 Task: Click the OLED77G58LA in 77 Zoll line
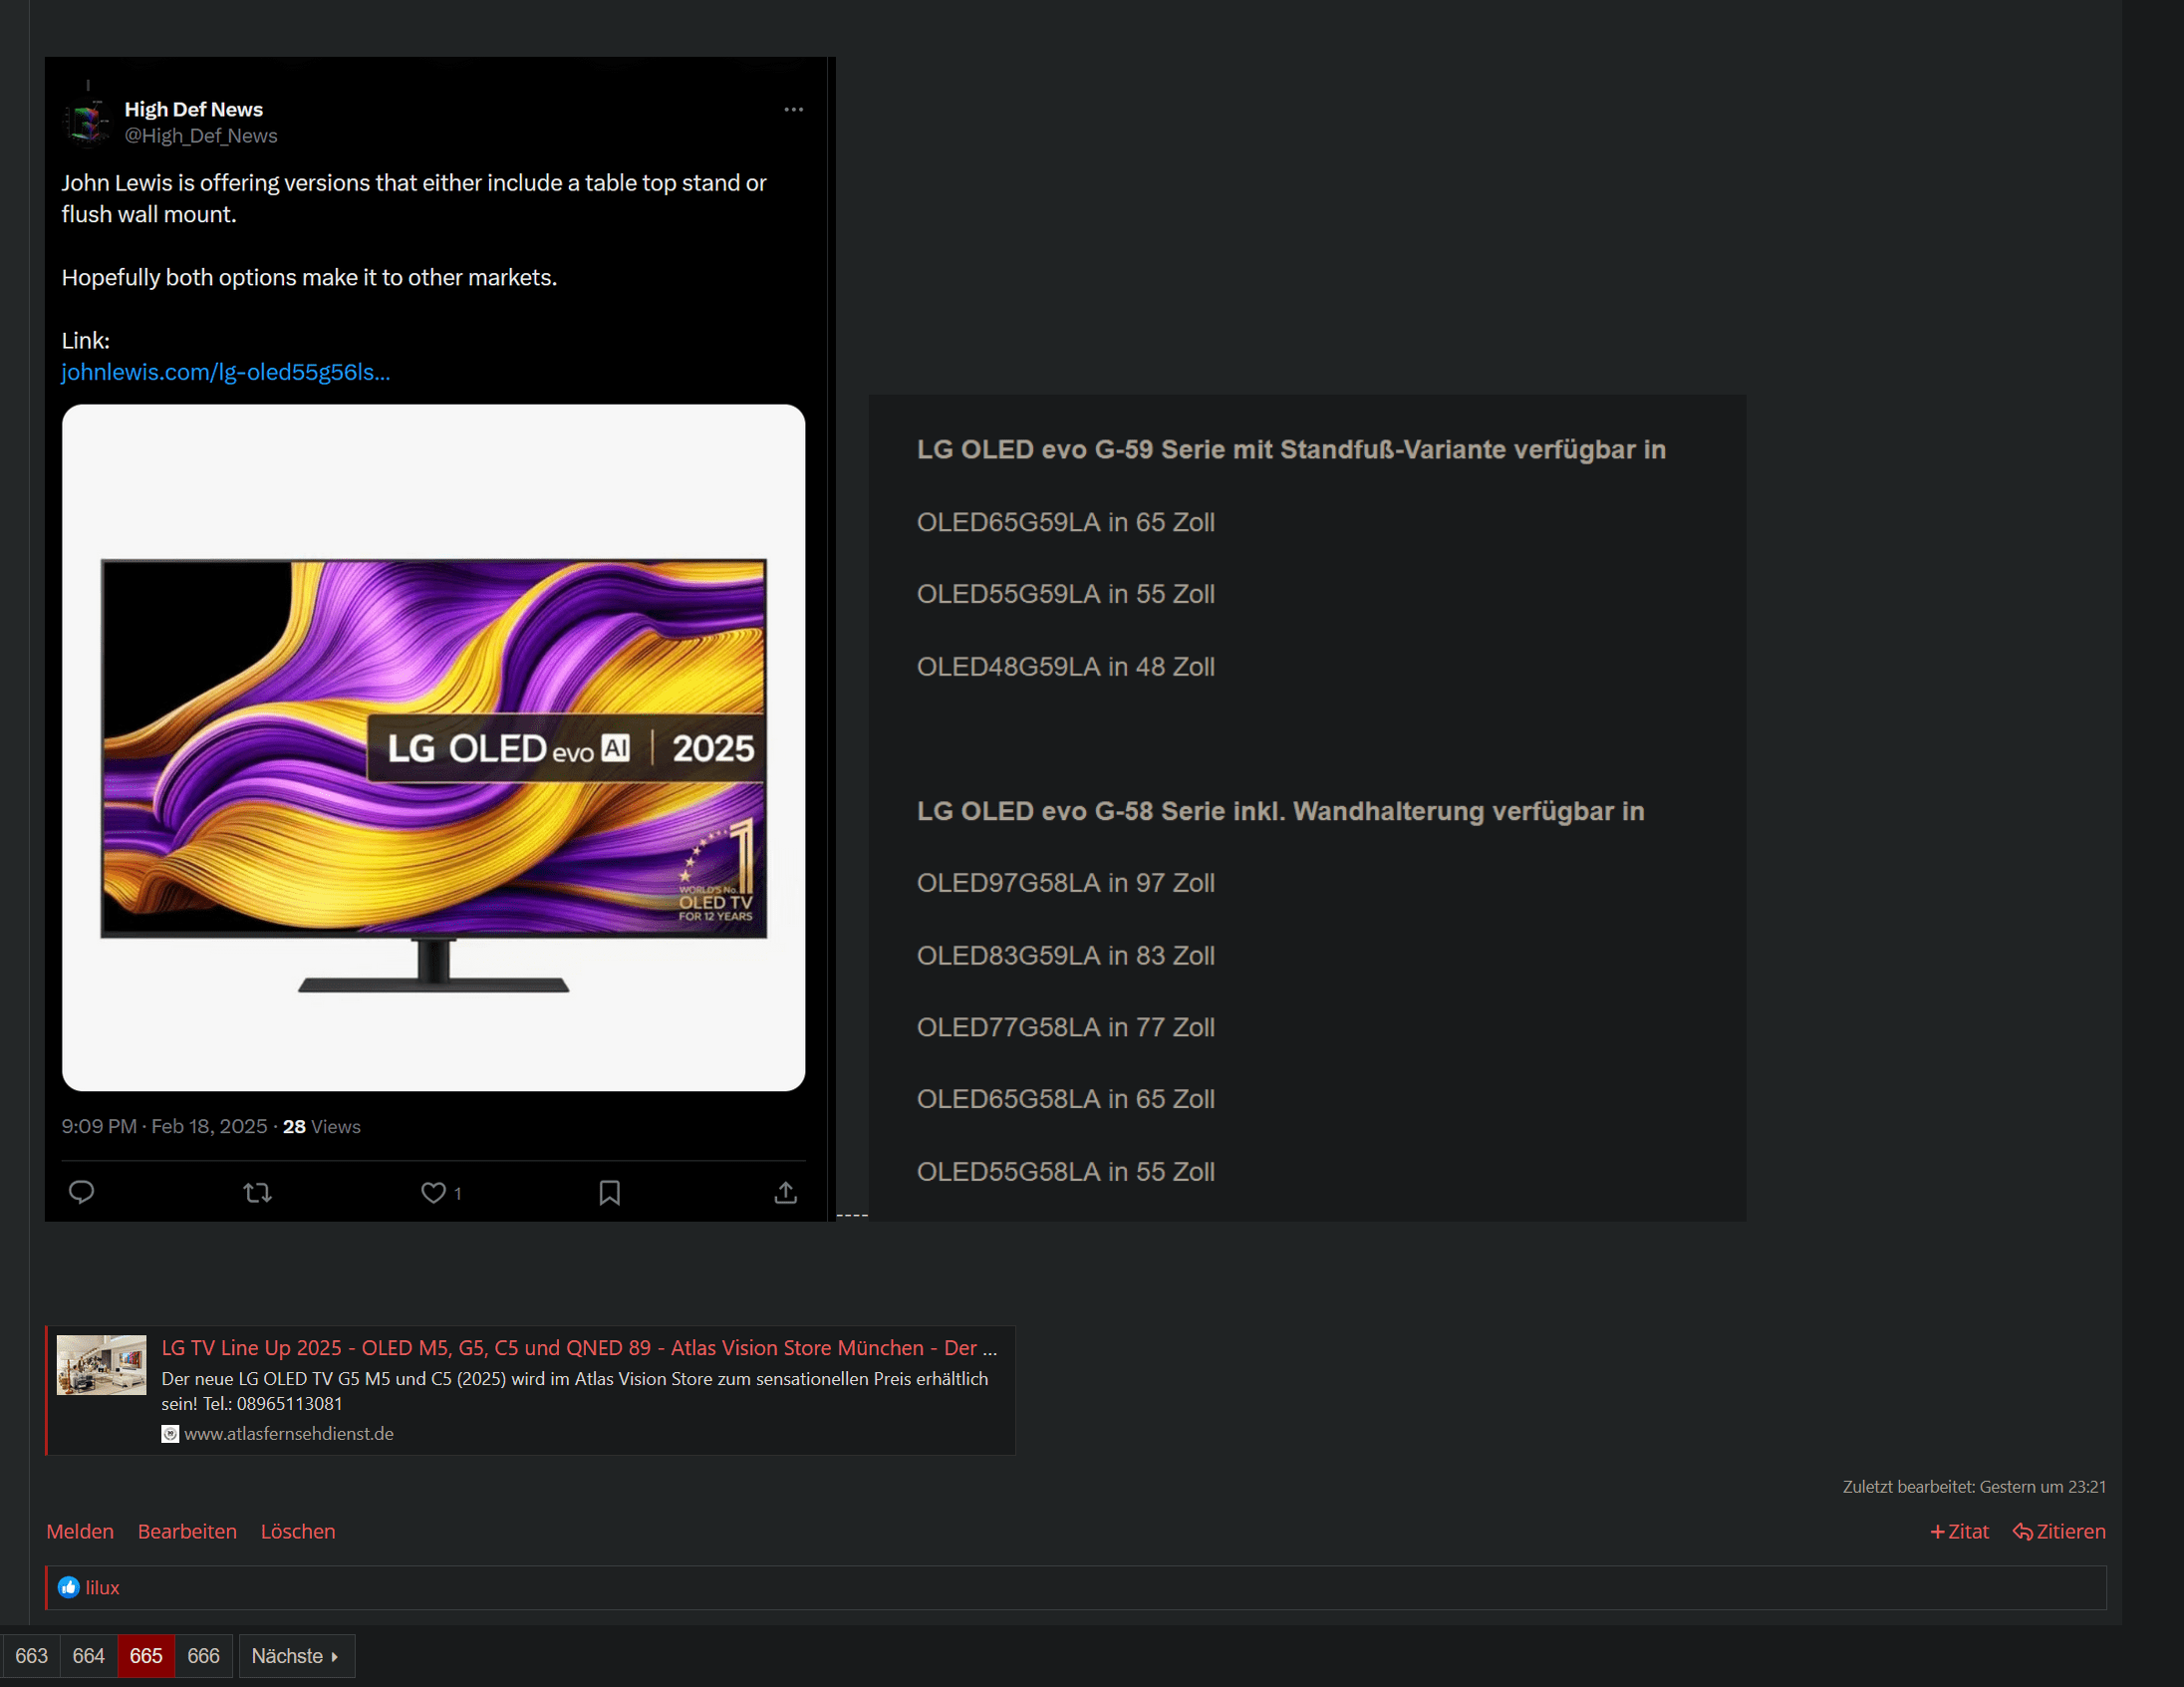pyautogui.click(x=1065, y=1027)
